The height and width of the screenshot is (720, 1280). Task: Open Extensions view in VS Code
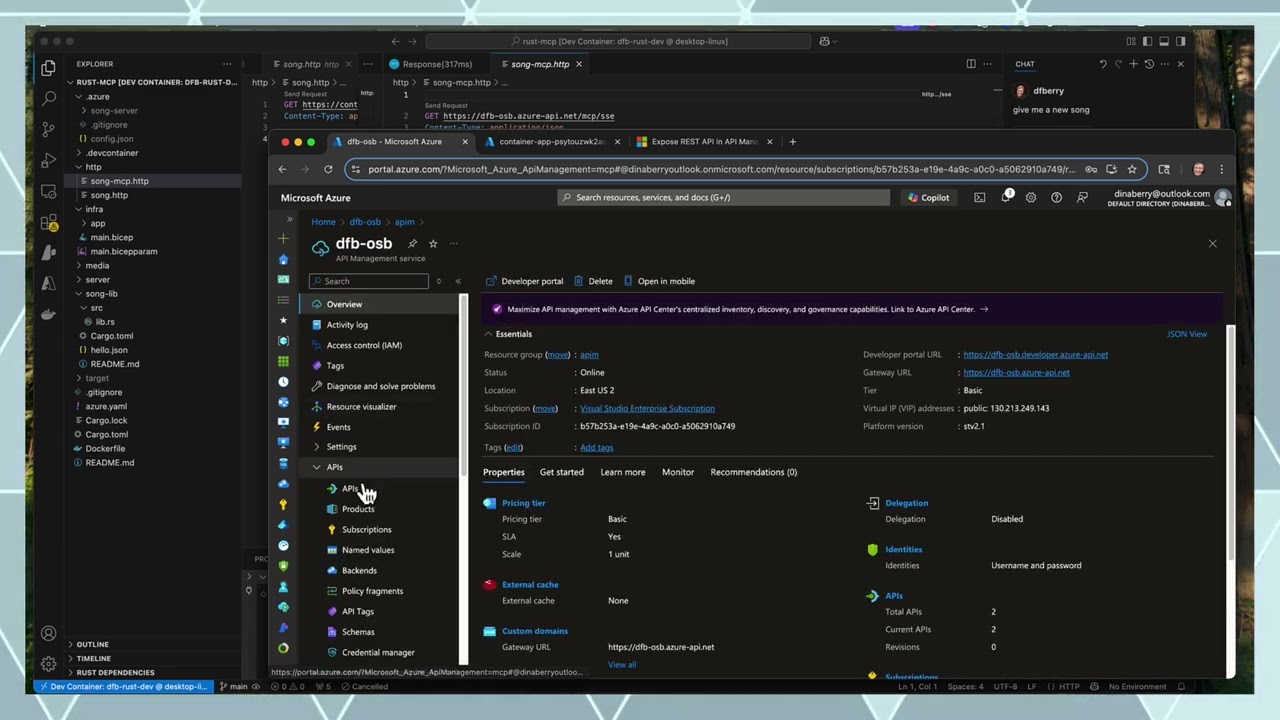(48, 223)
